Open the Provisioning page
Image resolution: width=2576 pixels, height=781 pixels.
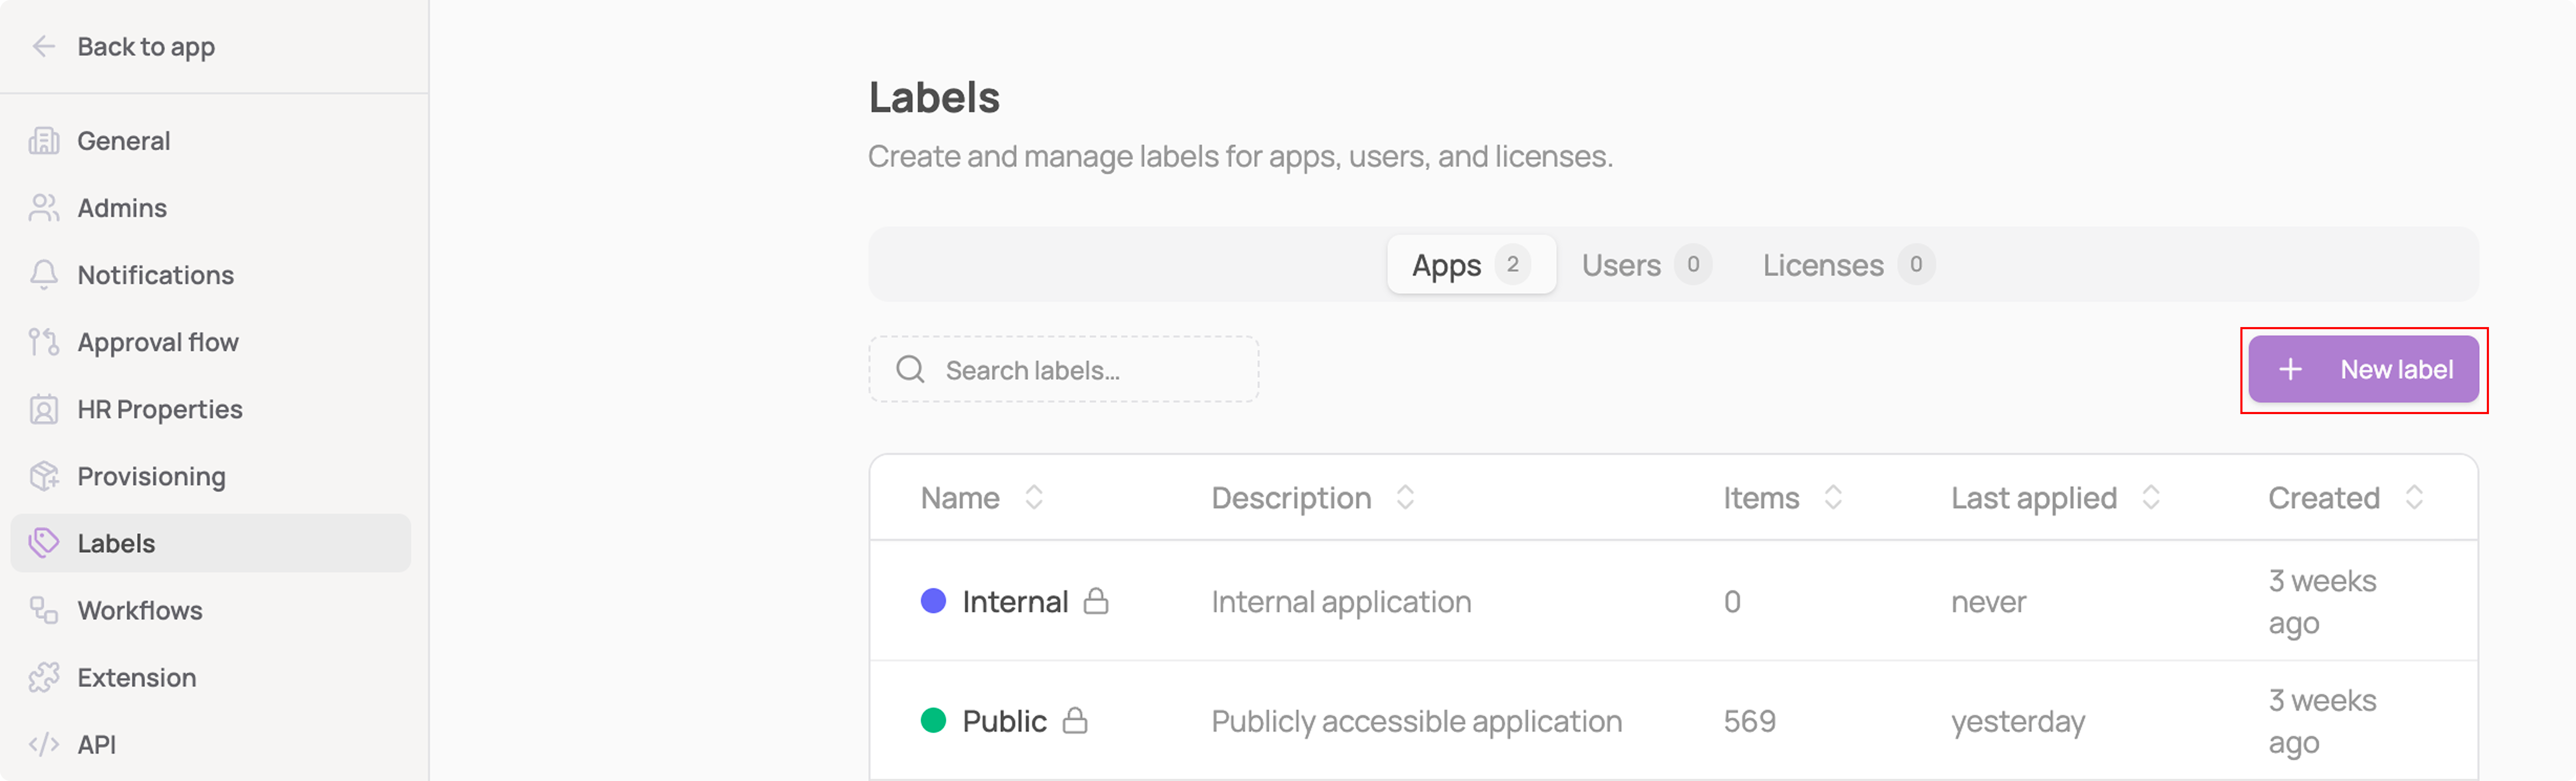[211, 476]
